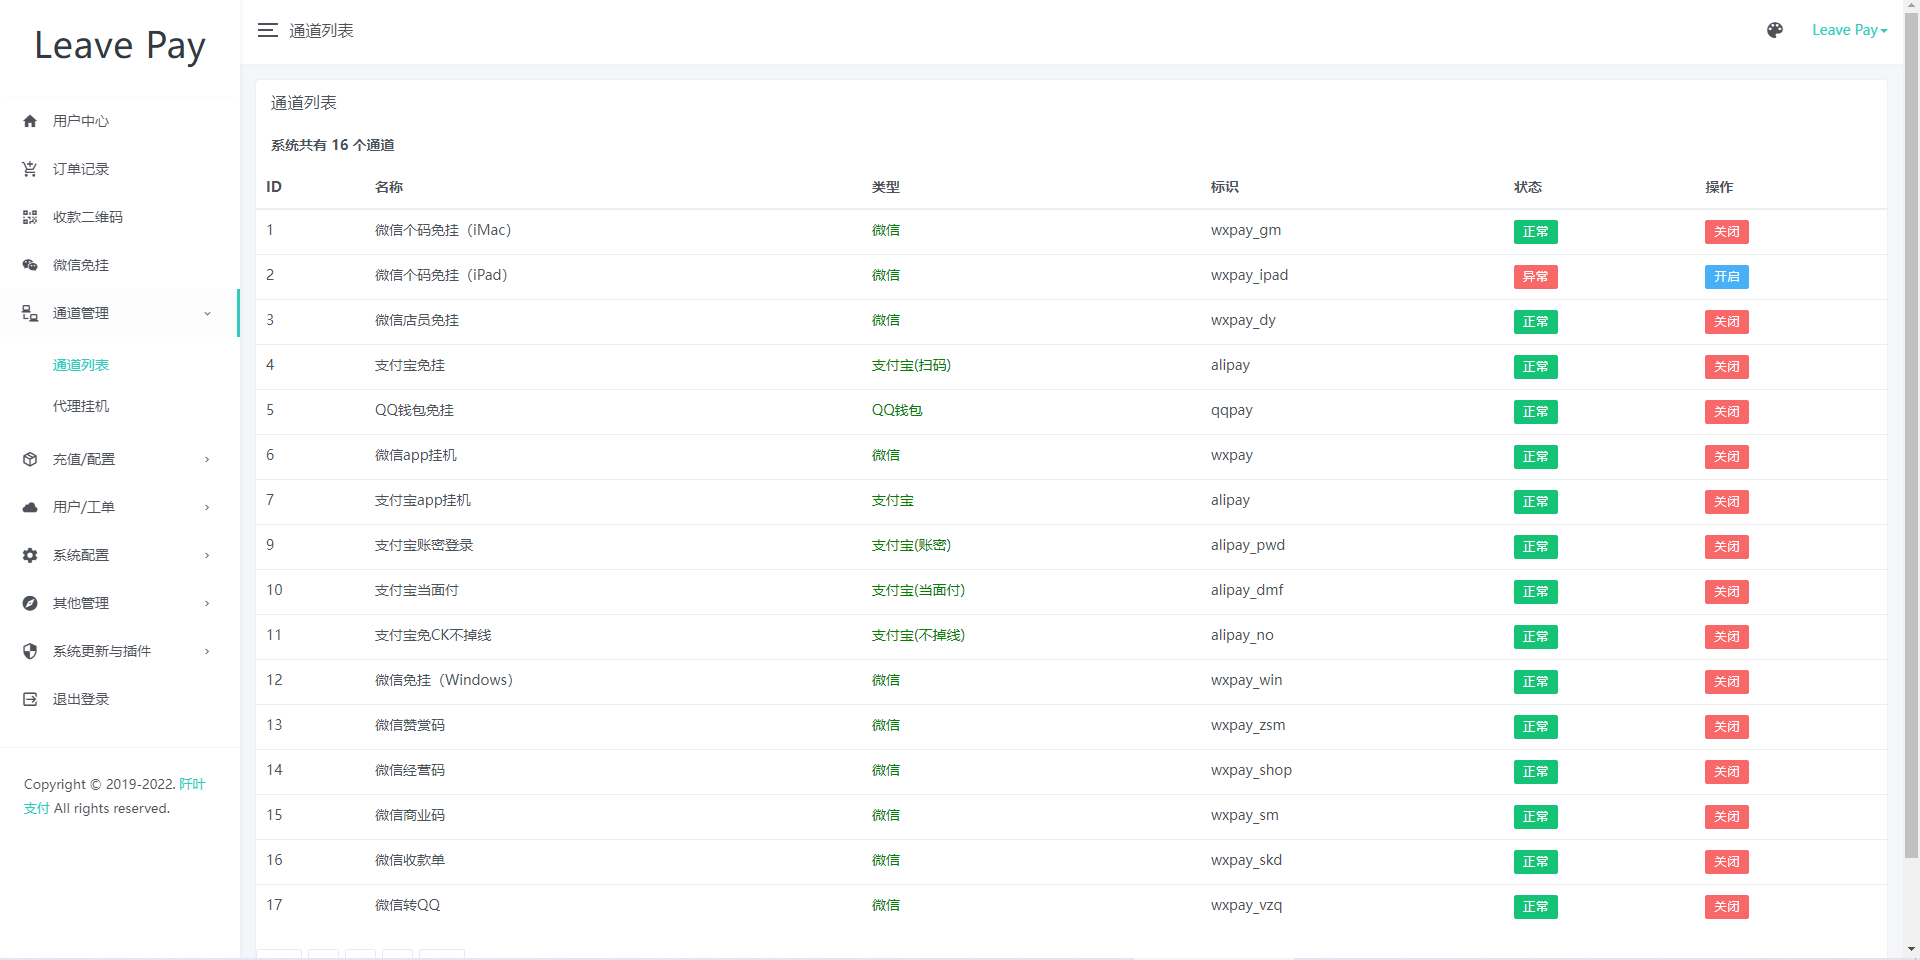Click 关闭 for wxpay_shop channel
The height and width of the screenshot is (960, 1920).
click(x=1727, y=772)
